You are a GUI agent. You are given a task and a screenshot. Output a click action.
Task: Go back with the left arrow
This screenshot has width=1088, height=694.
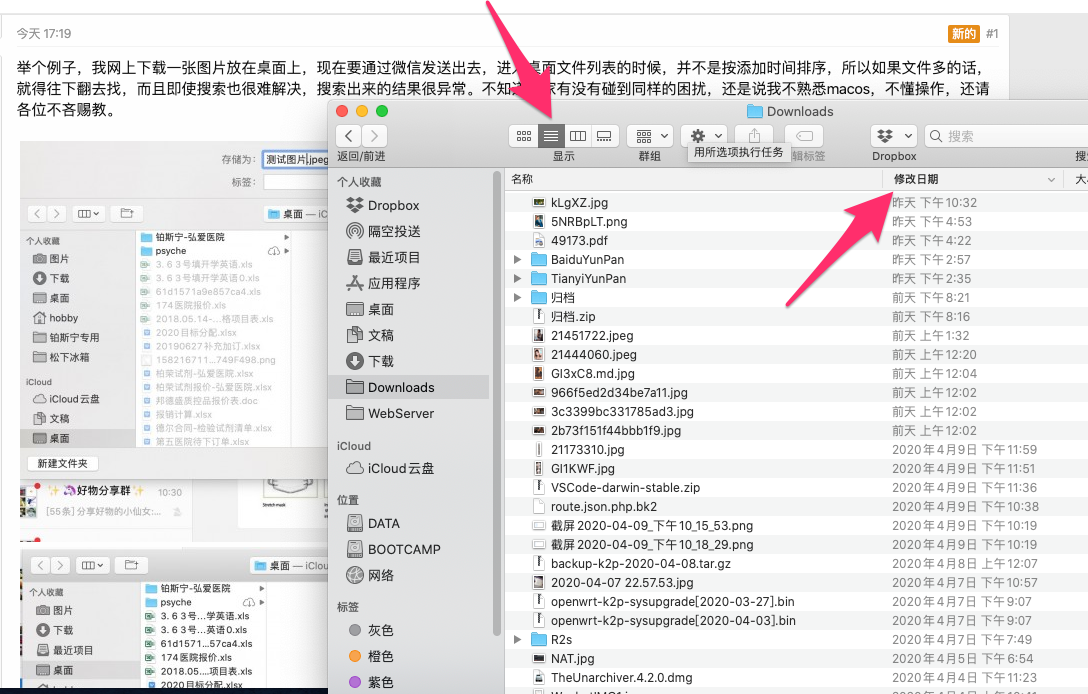(x=349, y=136)
